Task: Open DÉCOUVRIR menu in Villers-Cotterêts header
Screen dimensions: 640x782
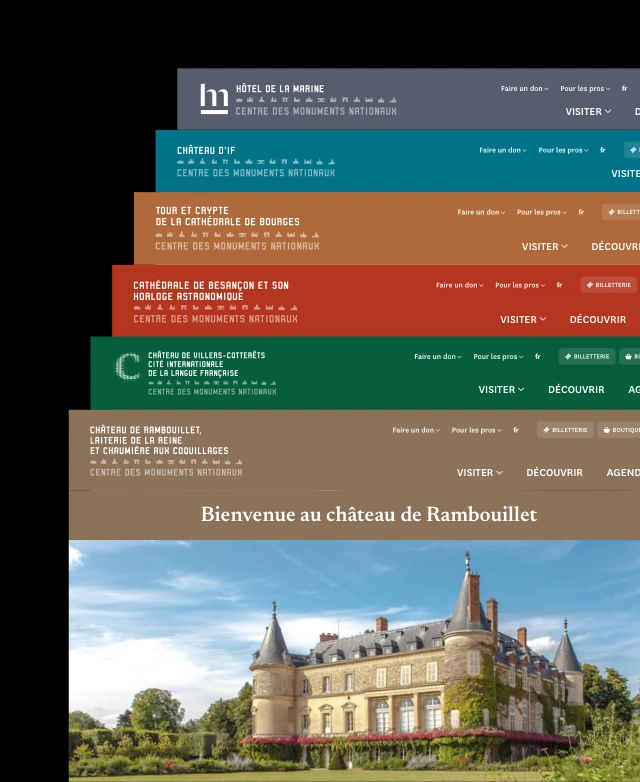Action: coord(576,390)
